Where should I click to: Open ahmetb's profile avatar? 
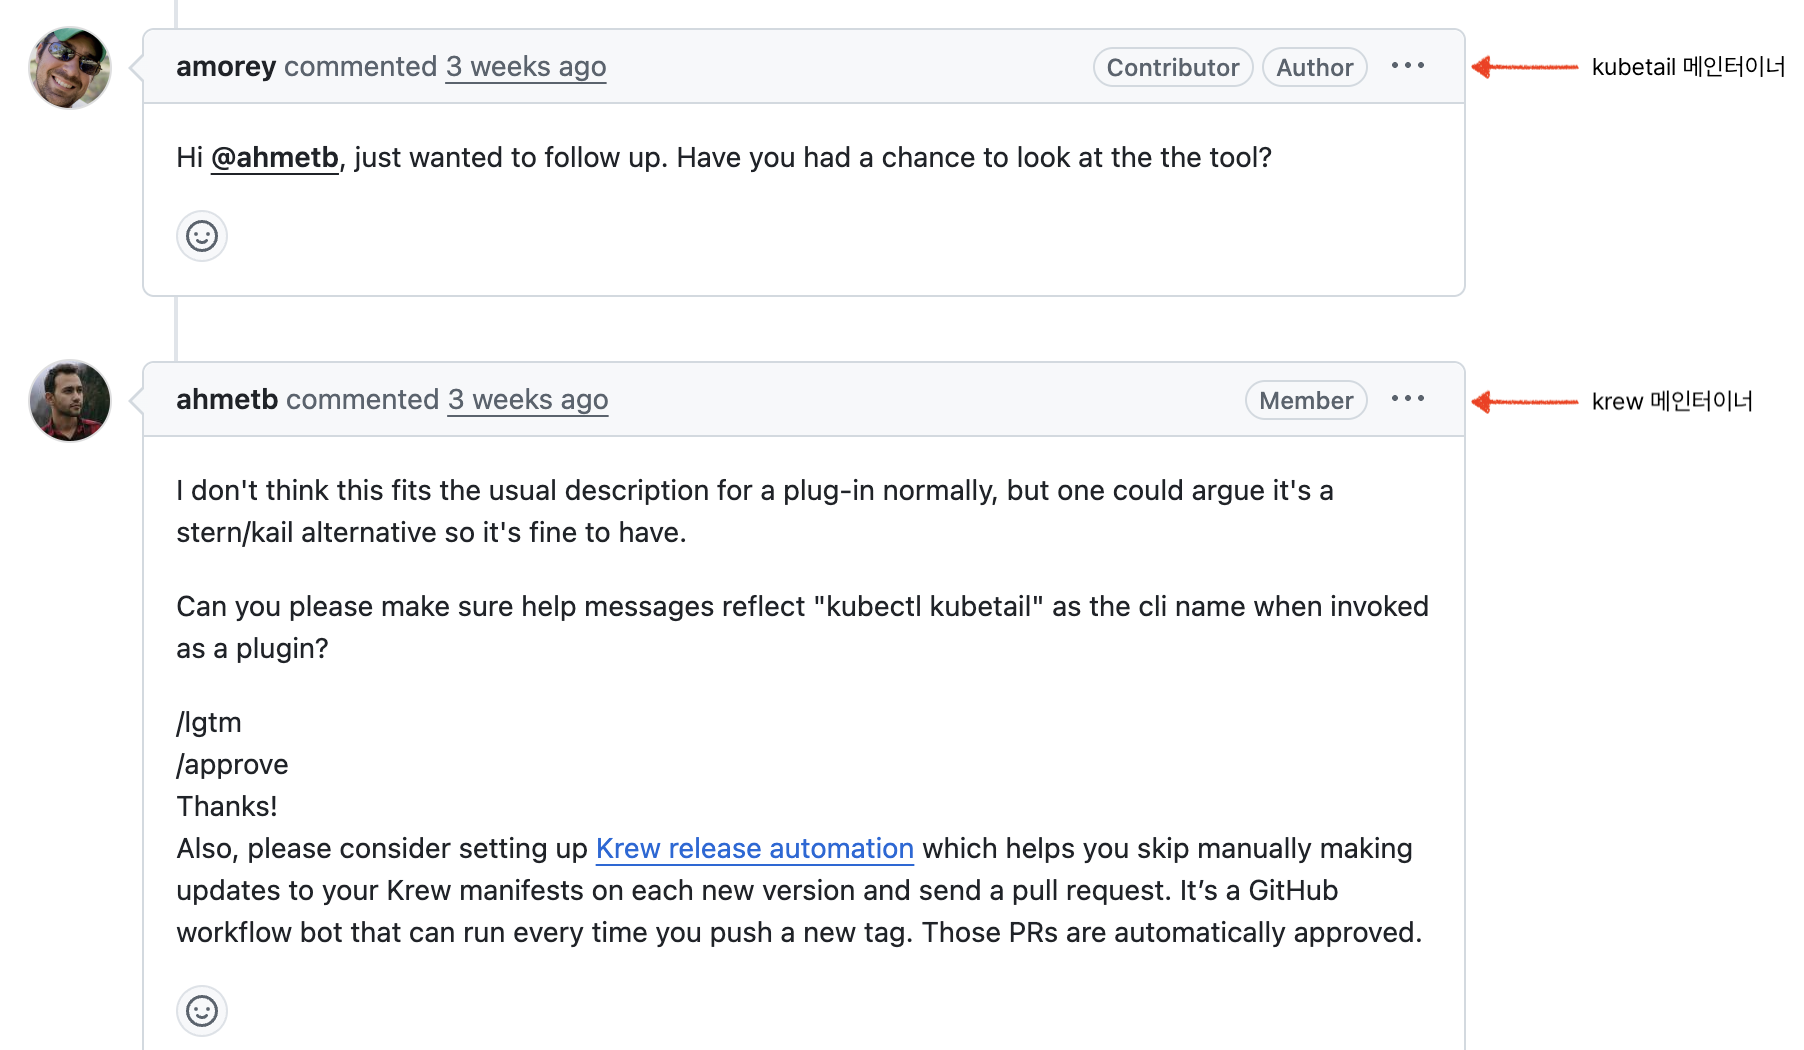[69, 401]
